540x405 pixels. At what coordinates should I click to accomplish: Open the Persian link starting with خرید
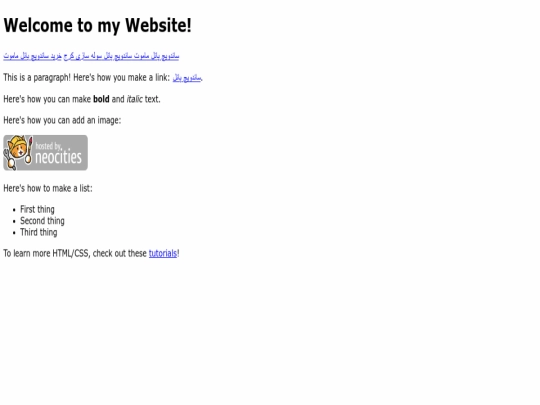[x=33, y=56]
